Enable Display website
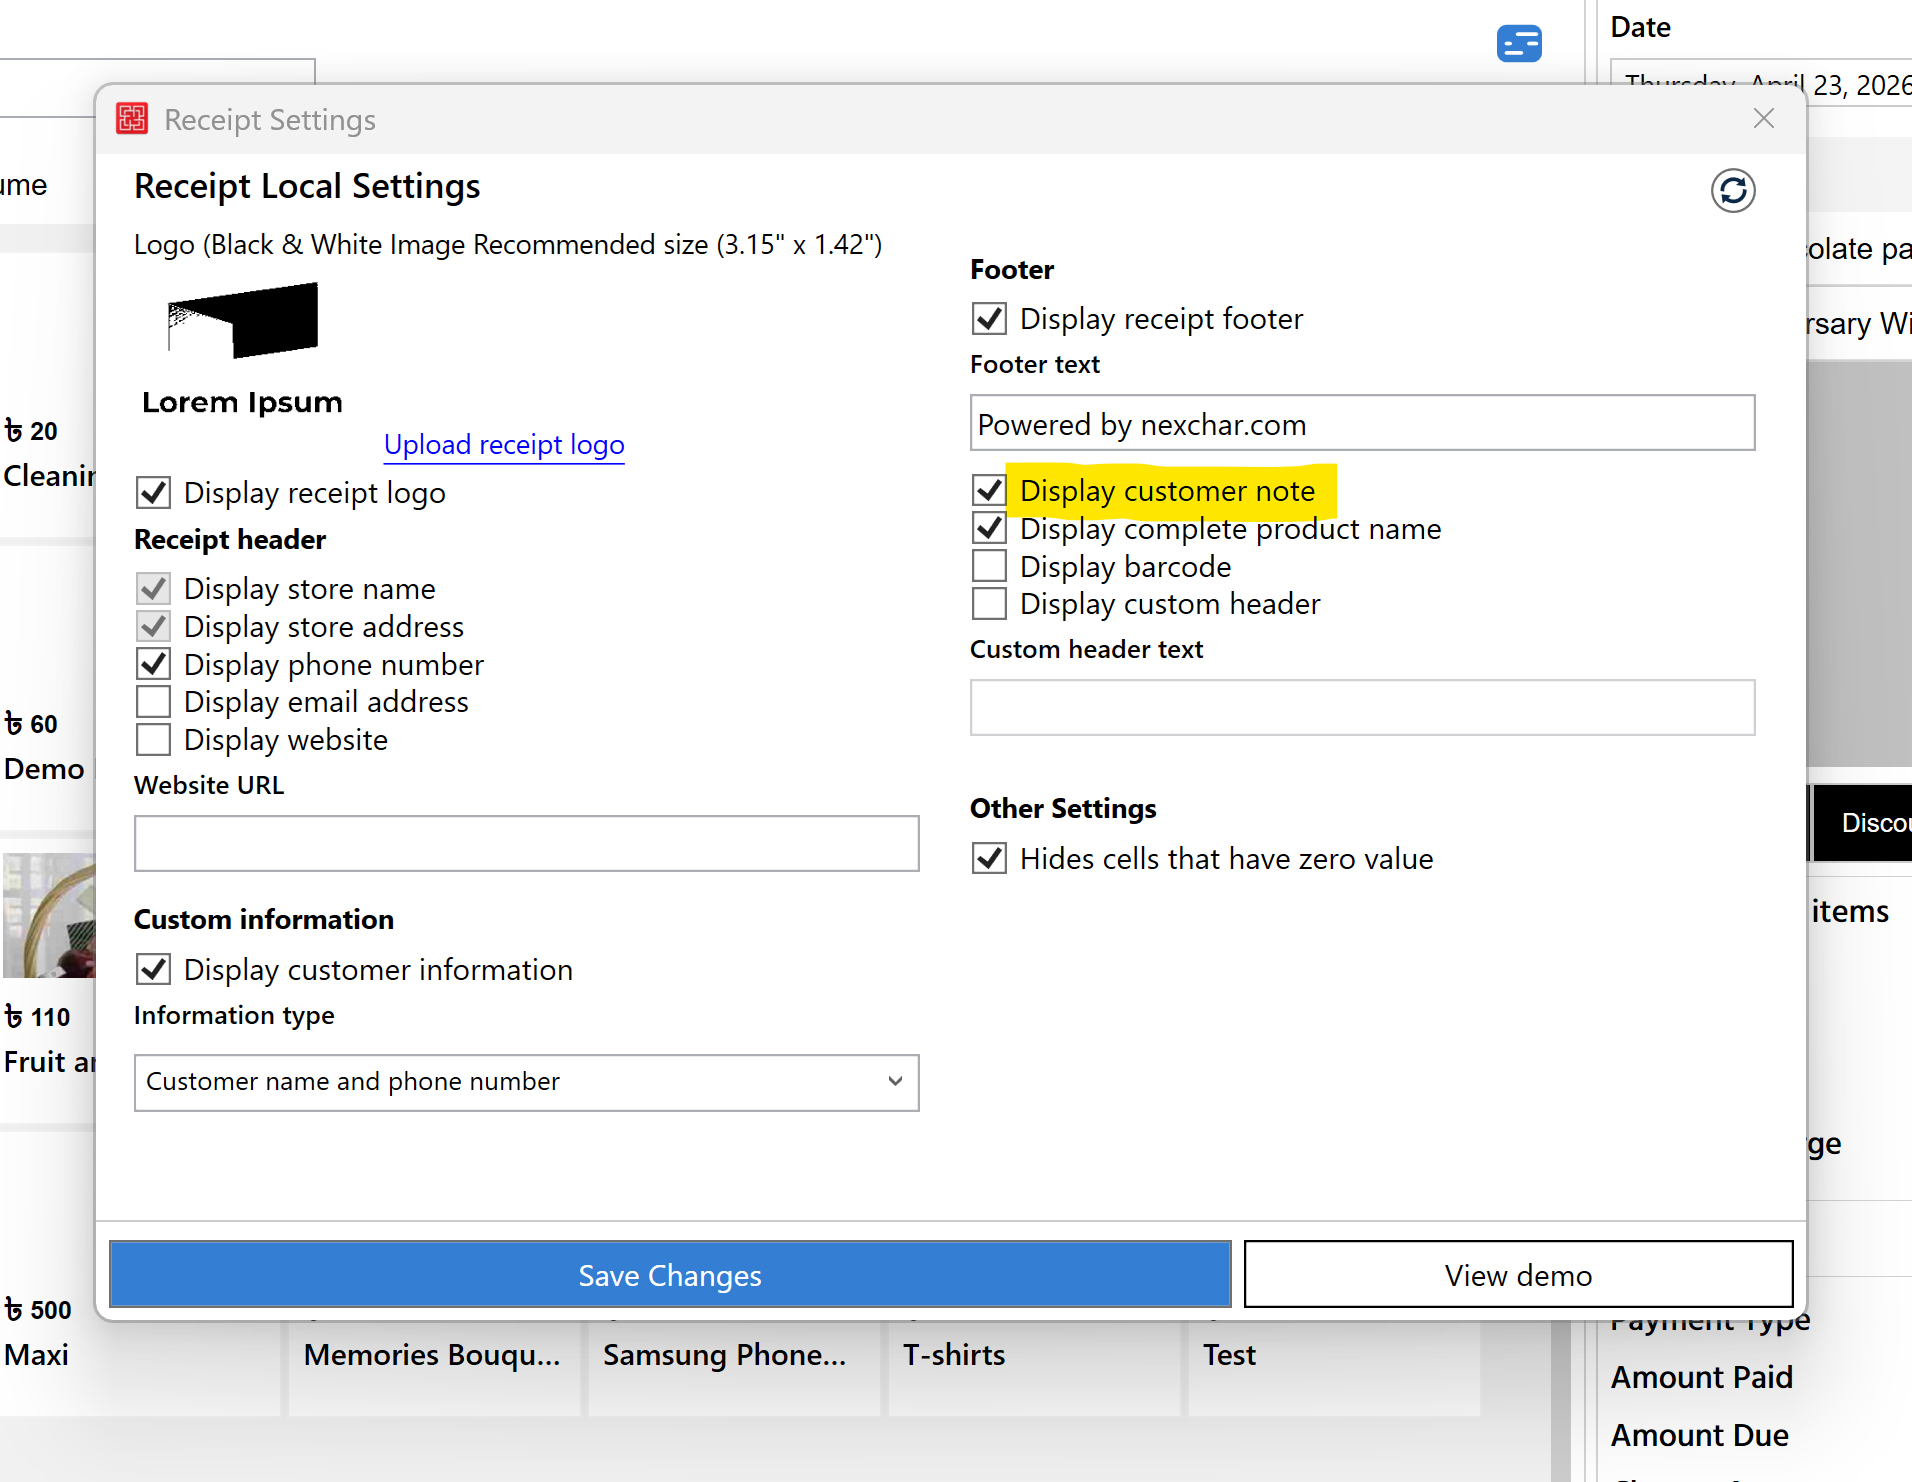The height and width of the screenshot is (1482, 1912). click(153, 739)
